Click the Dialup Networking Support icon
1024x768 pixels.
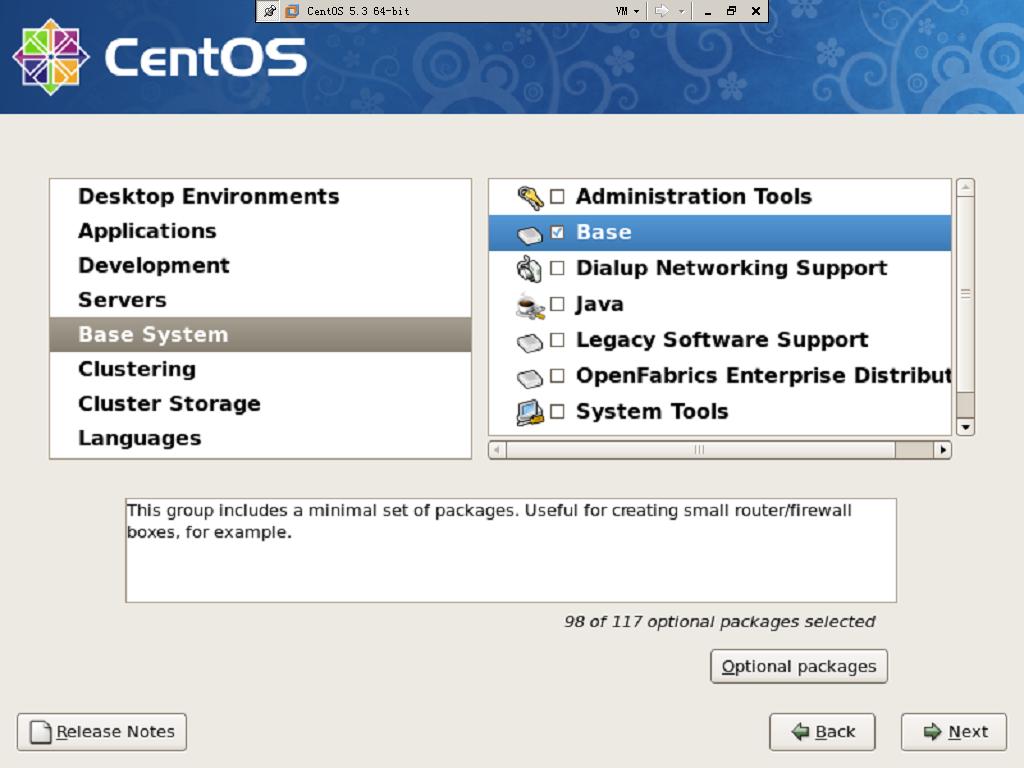tap(529, 269)
